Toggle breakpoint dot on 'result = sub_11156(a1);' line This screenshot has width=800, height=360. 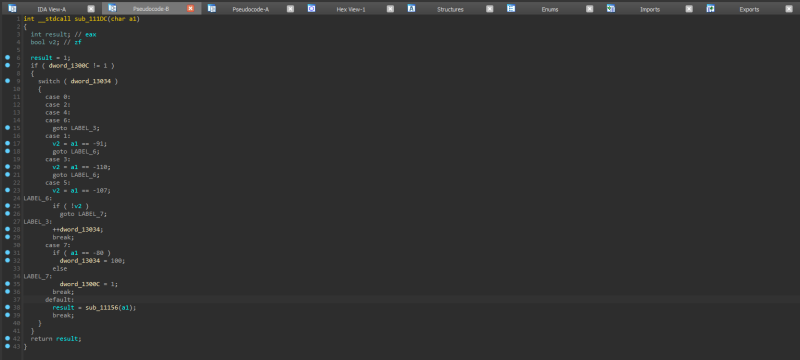(x=7, y=307)
